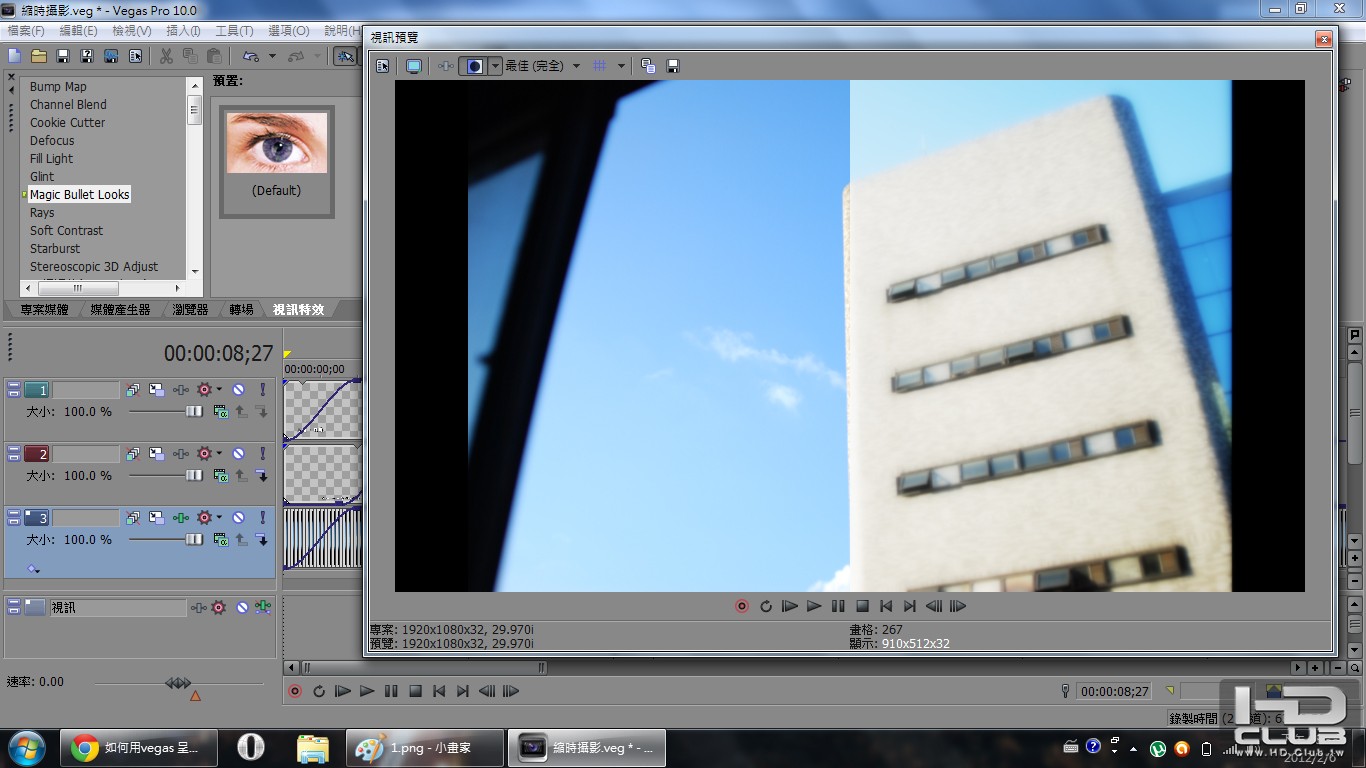Mute video track 1
The height and width of the screenshot is (768, 1366).
238,390
